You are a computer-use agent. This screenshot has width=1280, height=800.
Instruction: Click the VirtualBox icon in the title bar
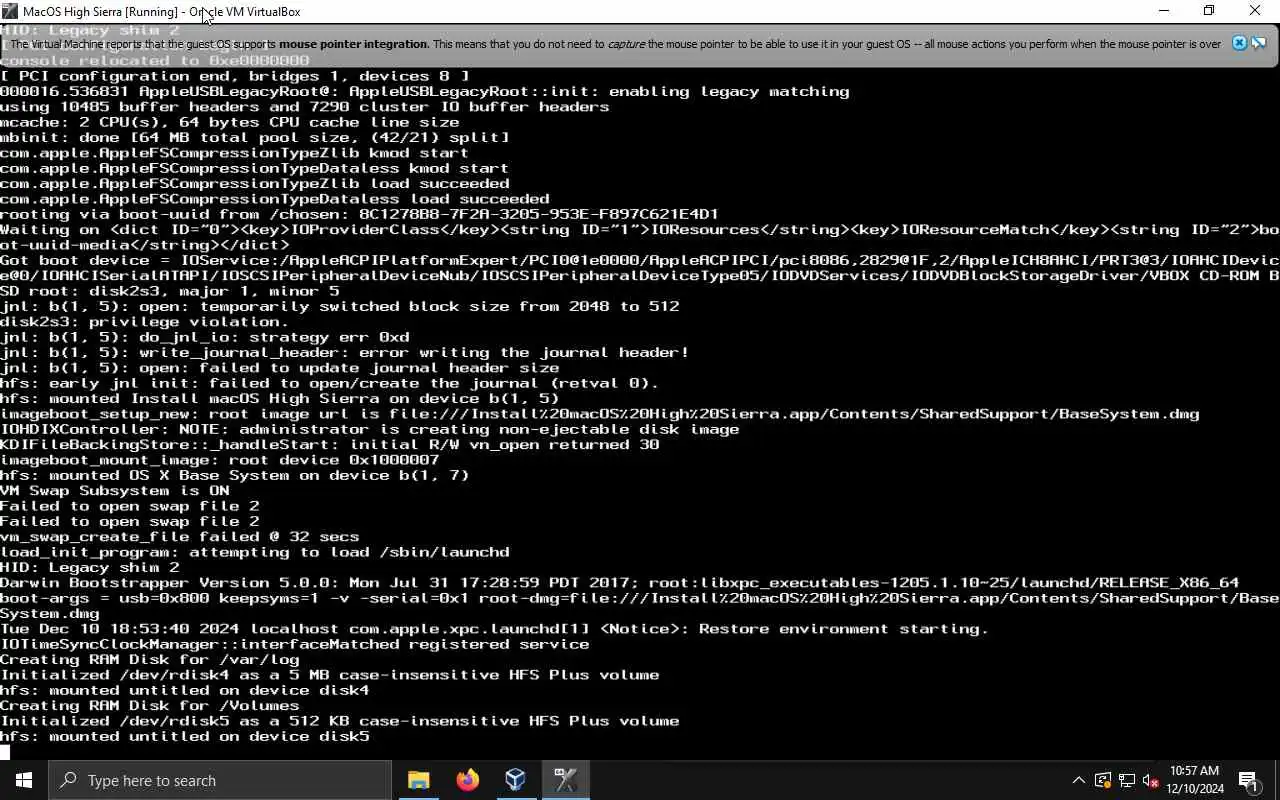pyautogui.click(x=11, y=11)
